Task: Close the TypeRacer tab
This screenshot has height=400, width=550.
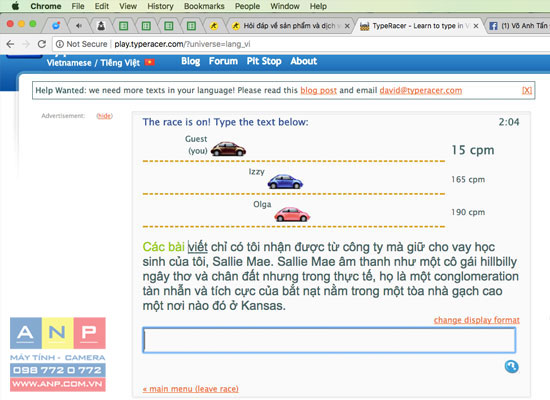Action: click(476, 26)
